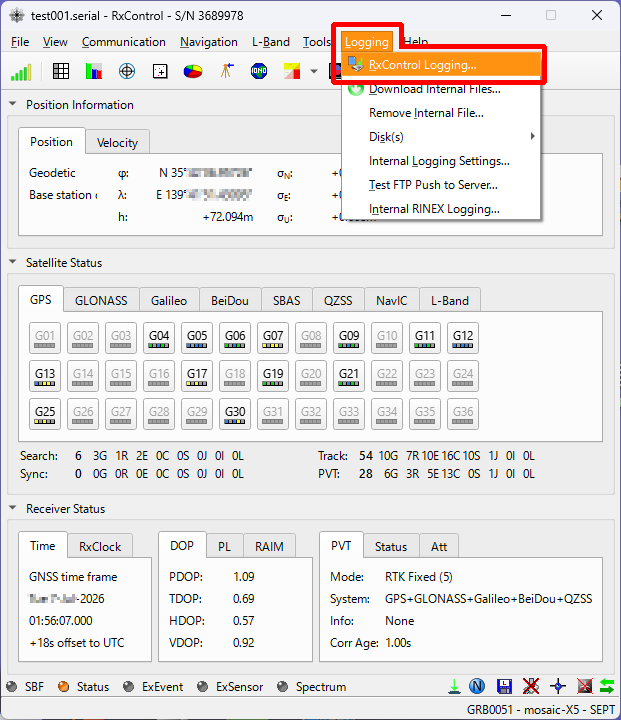Select Internal Logging Settings menu entry
Image resolution: width=621 pixels, height=720 pixels.
coord(441,161)
